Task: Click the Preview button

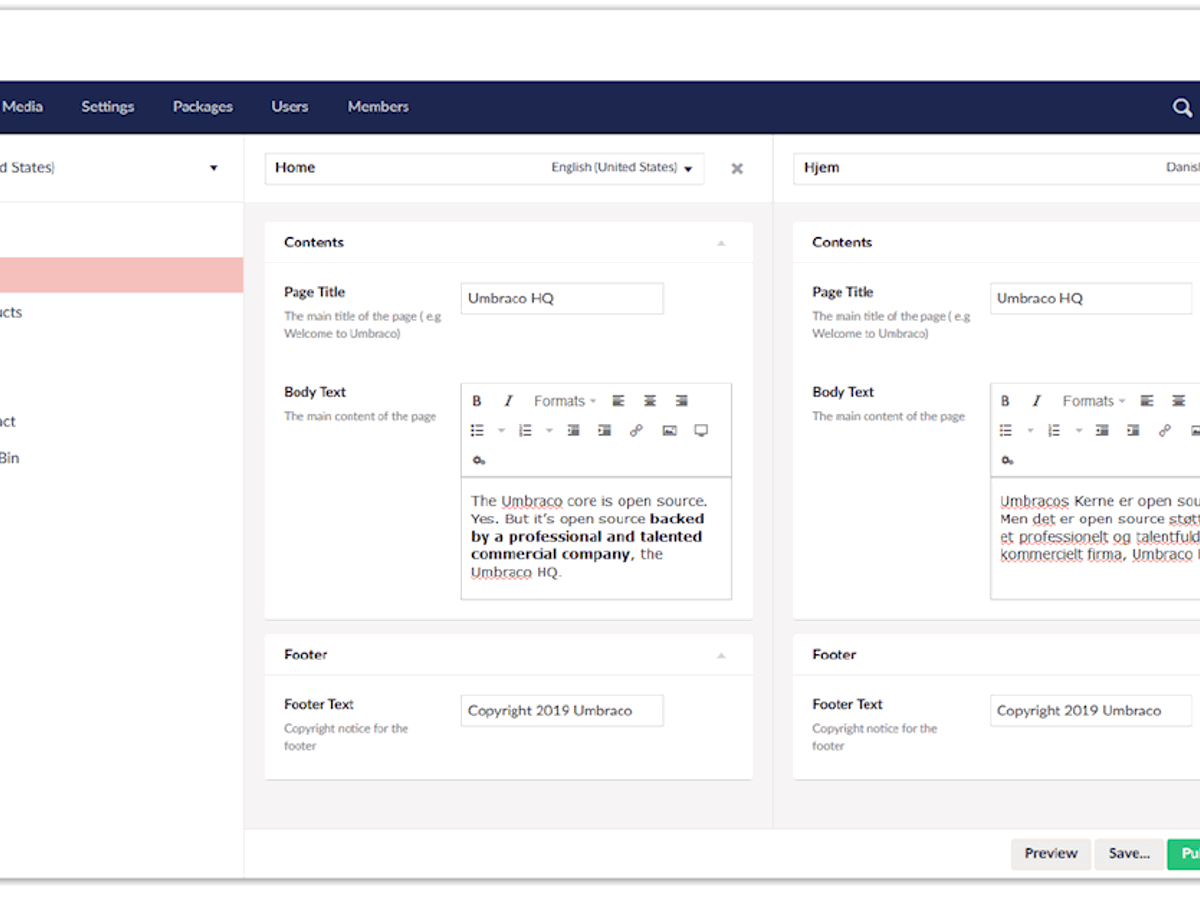Action: [x=1051, y=854]
